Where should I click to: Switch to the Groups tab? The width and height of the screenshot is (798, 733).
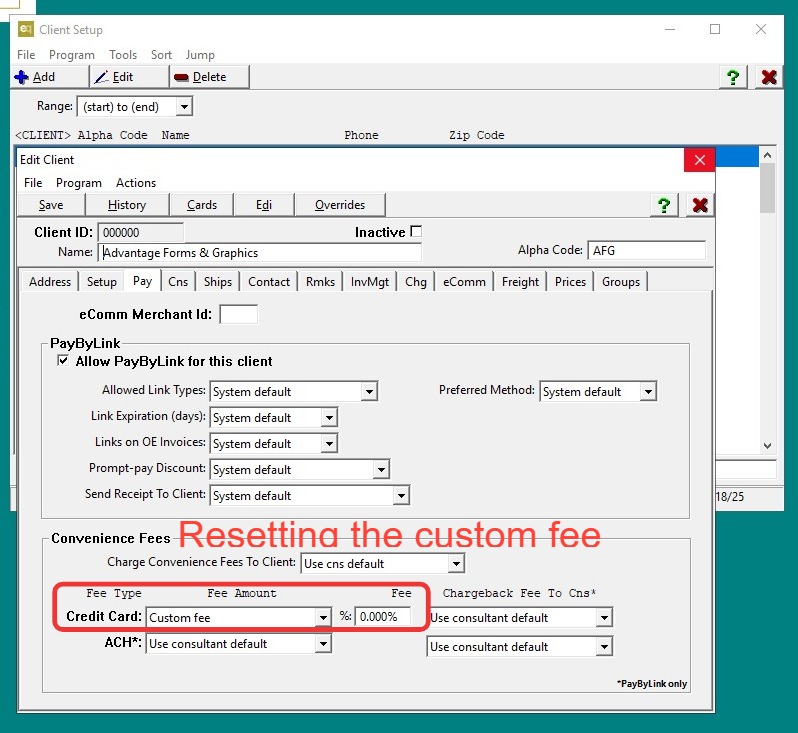[621, 281]
